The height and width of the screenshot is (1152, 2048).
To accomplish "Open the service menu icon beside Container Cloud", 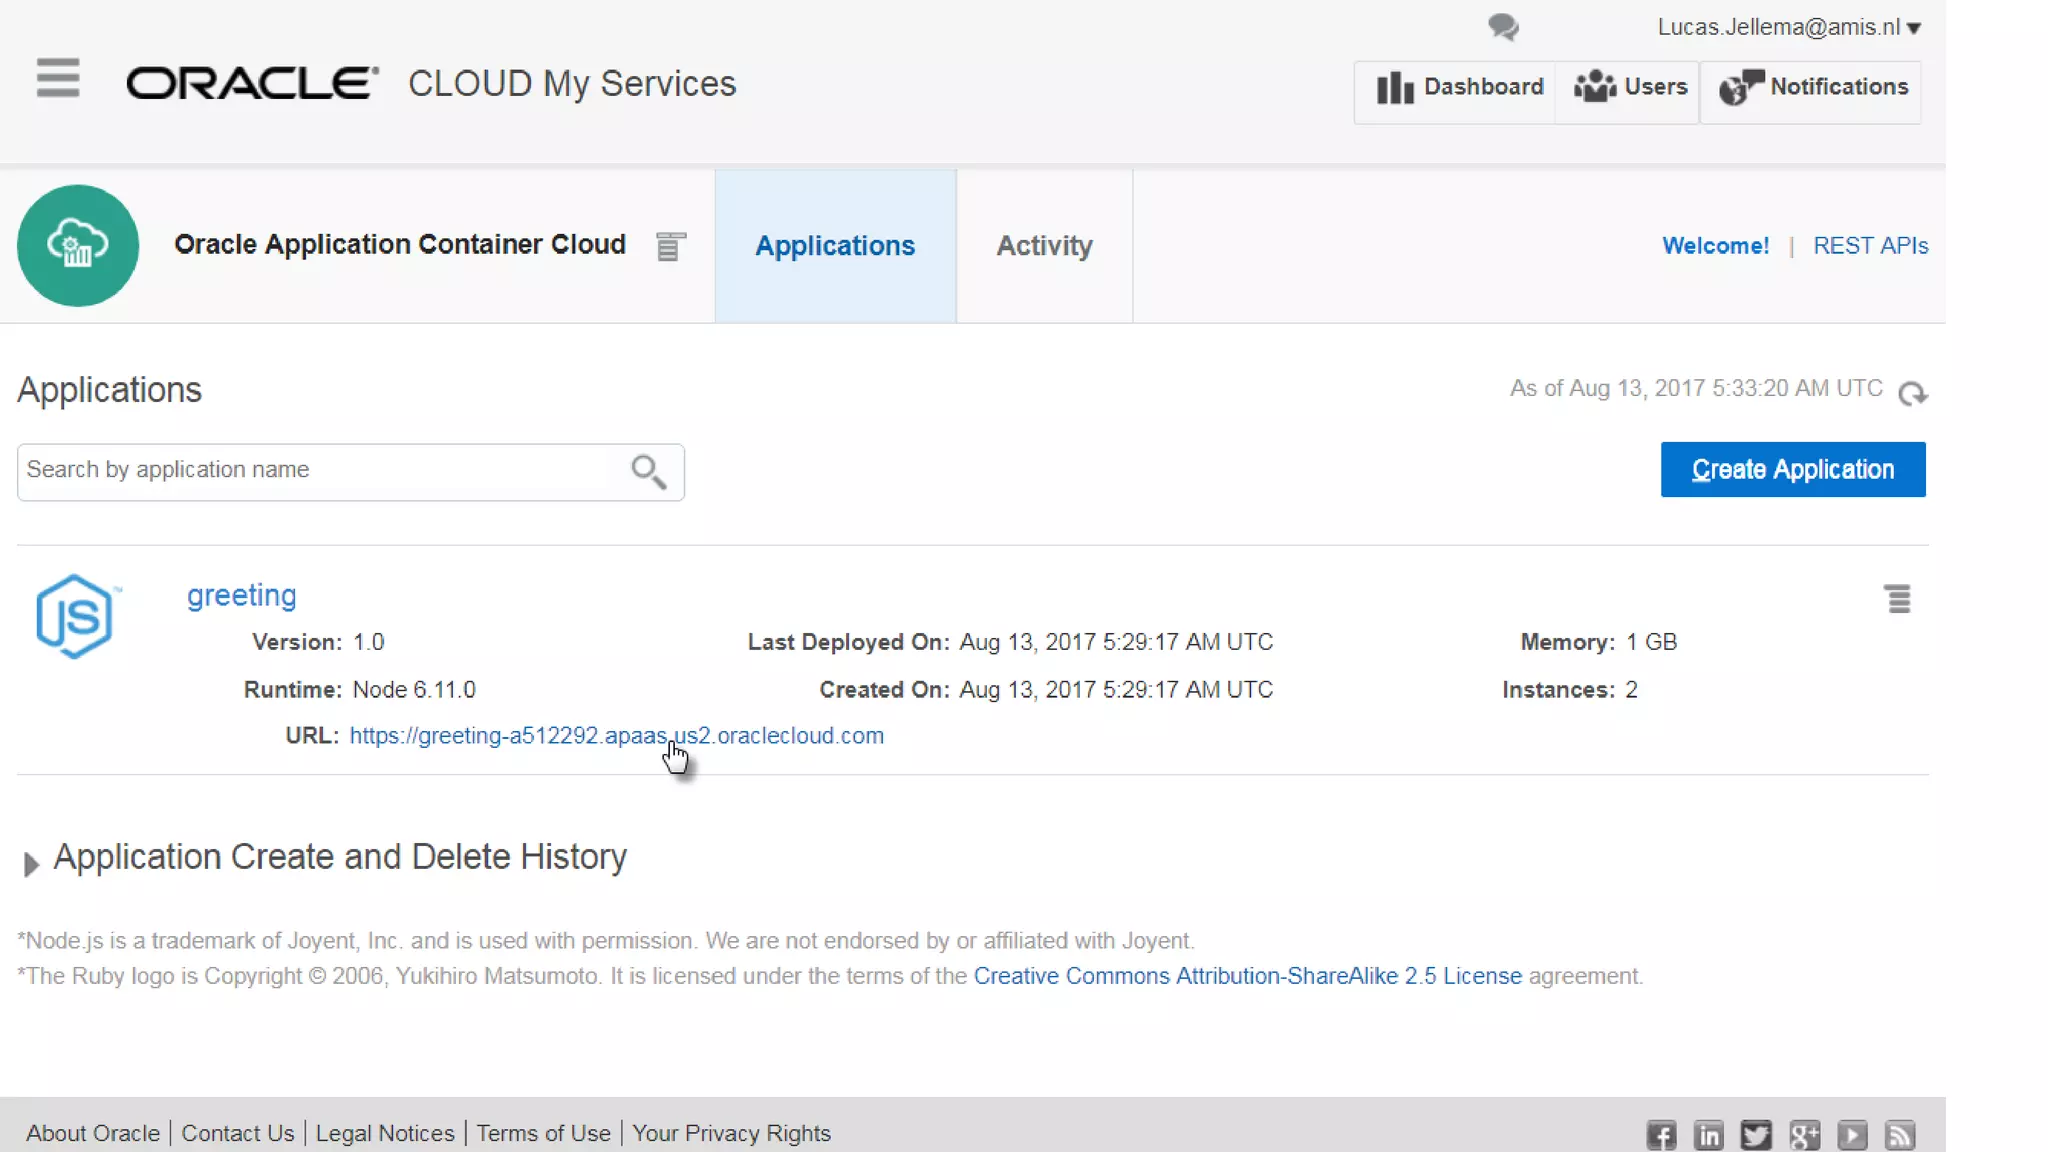I will tap(670, 246).
